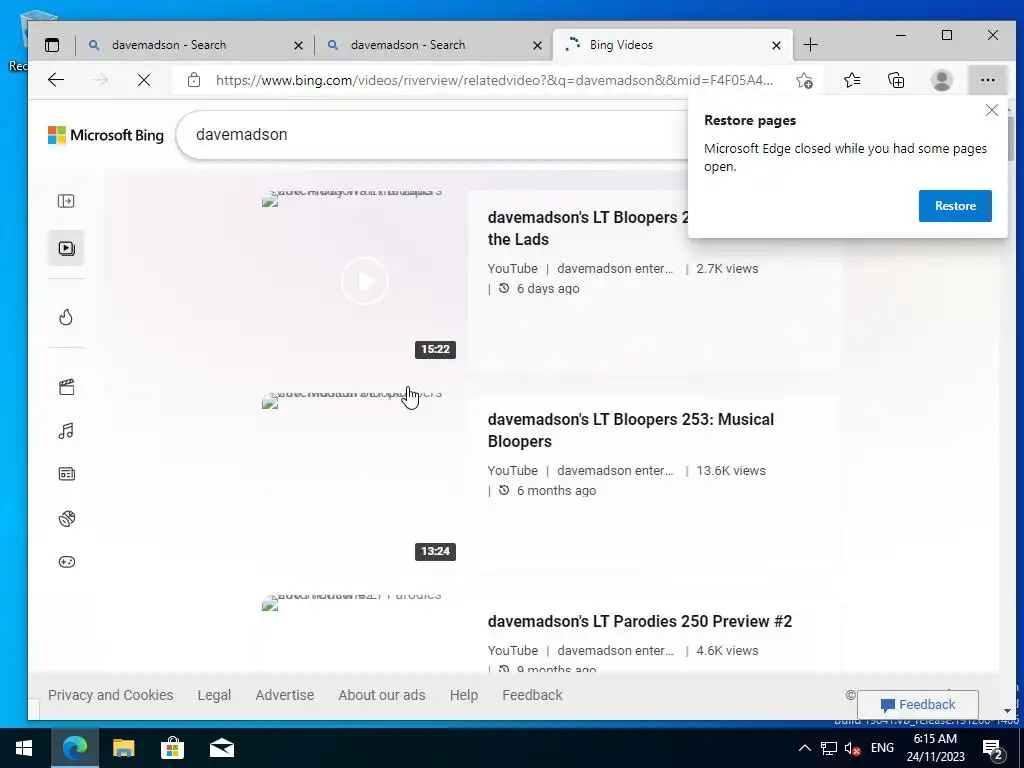The height and width of the screenshot is (768, 1024).
Task: Open Feedback footer text link
Action: coord(532,695)
